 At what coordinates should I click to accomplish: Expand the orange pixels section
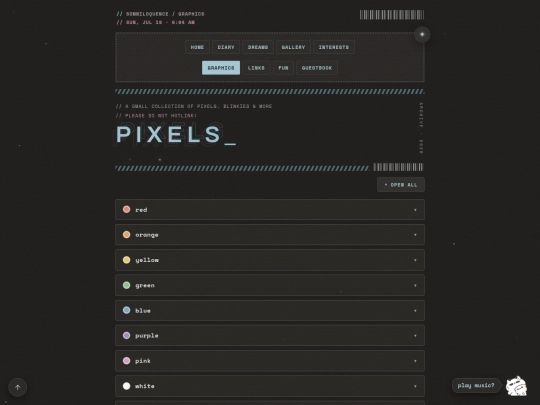[x=270, y=235]
